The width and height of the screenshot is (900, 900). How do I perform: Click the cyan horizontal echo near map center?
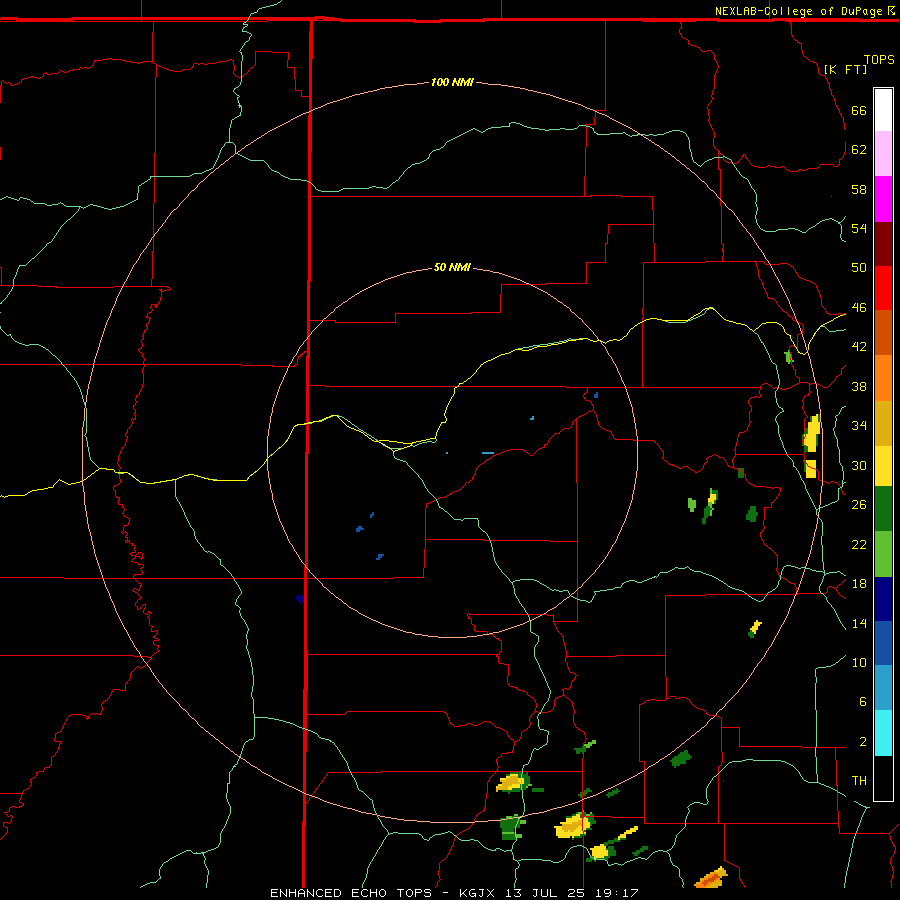(x=488, y=453)
